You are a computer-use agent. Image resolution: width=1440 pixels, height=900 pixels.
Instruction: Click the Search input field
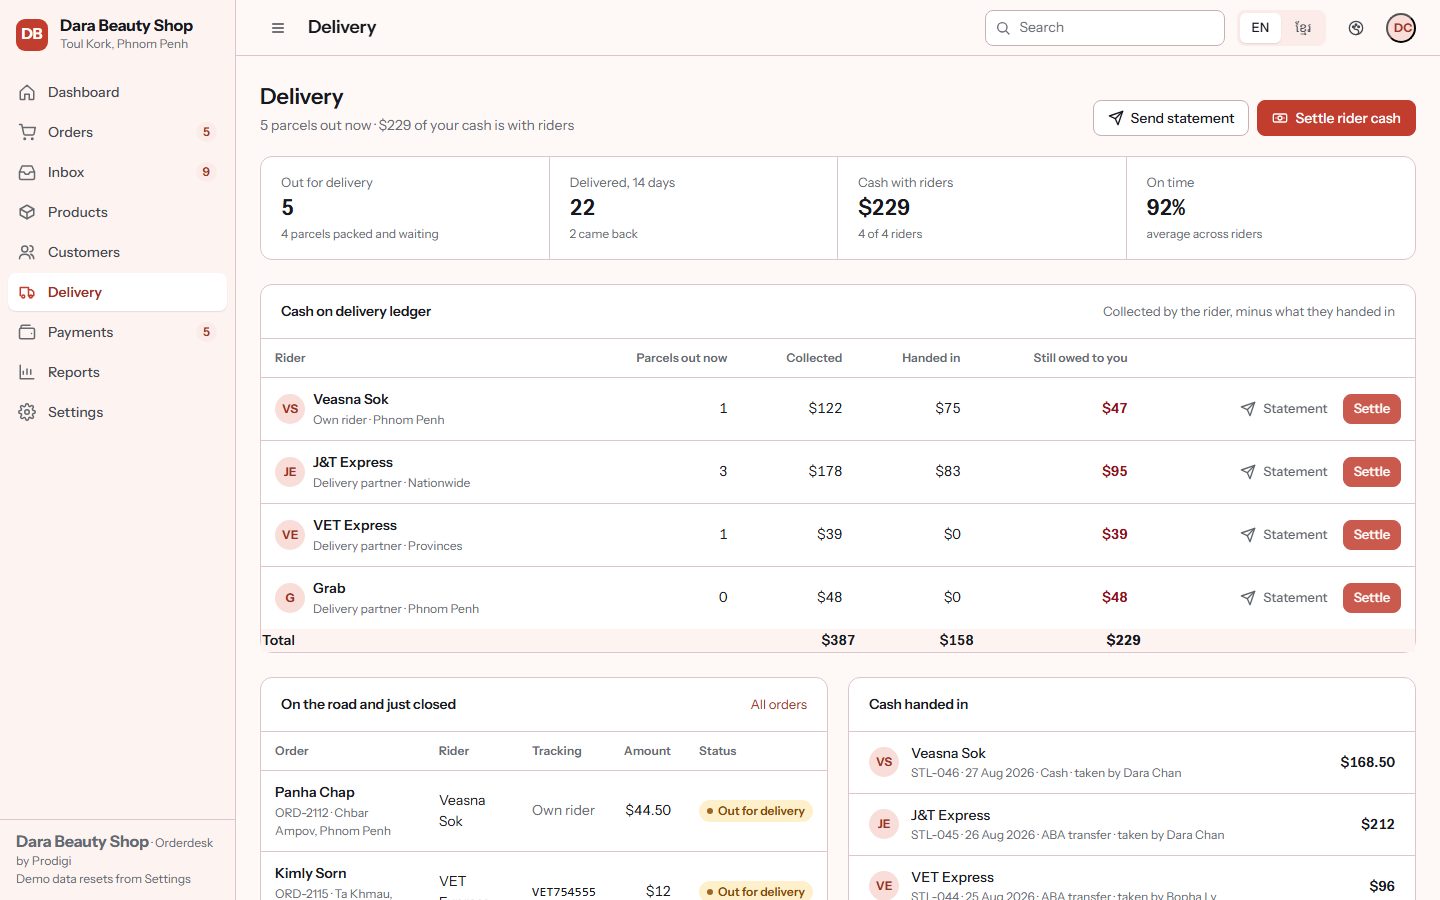tap(1105, 28)
